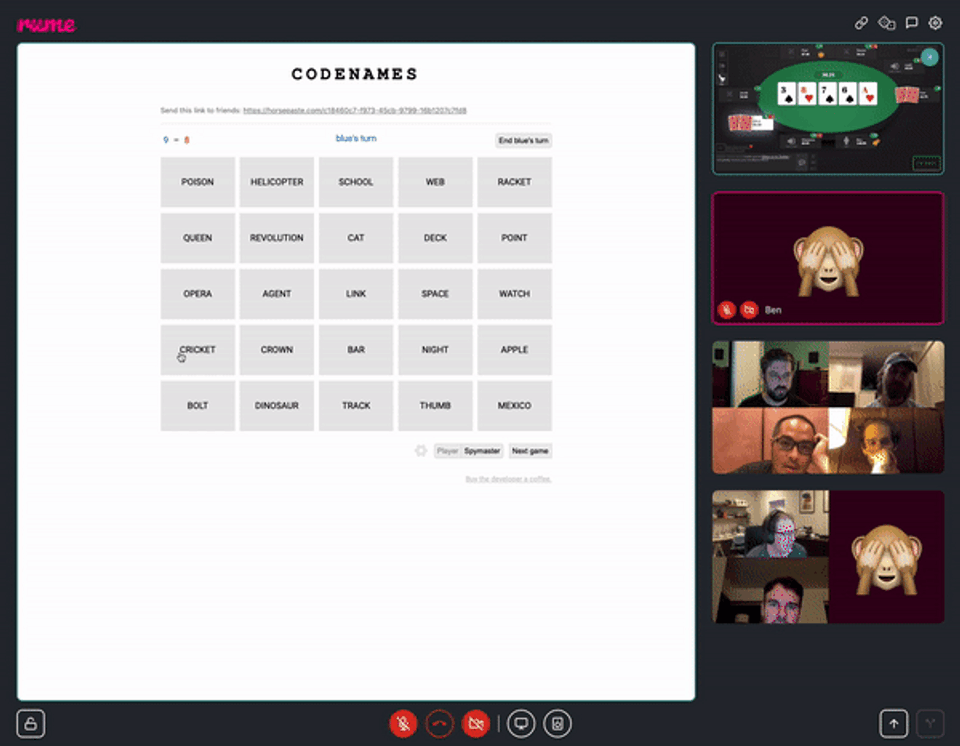The height and width of the screenshot is (746, 960).
Task: Start screen sharing monitor icon
Action: [521, 724]
